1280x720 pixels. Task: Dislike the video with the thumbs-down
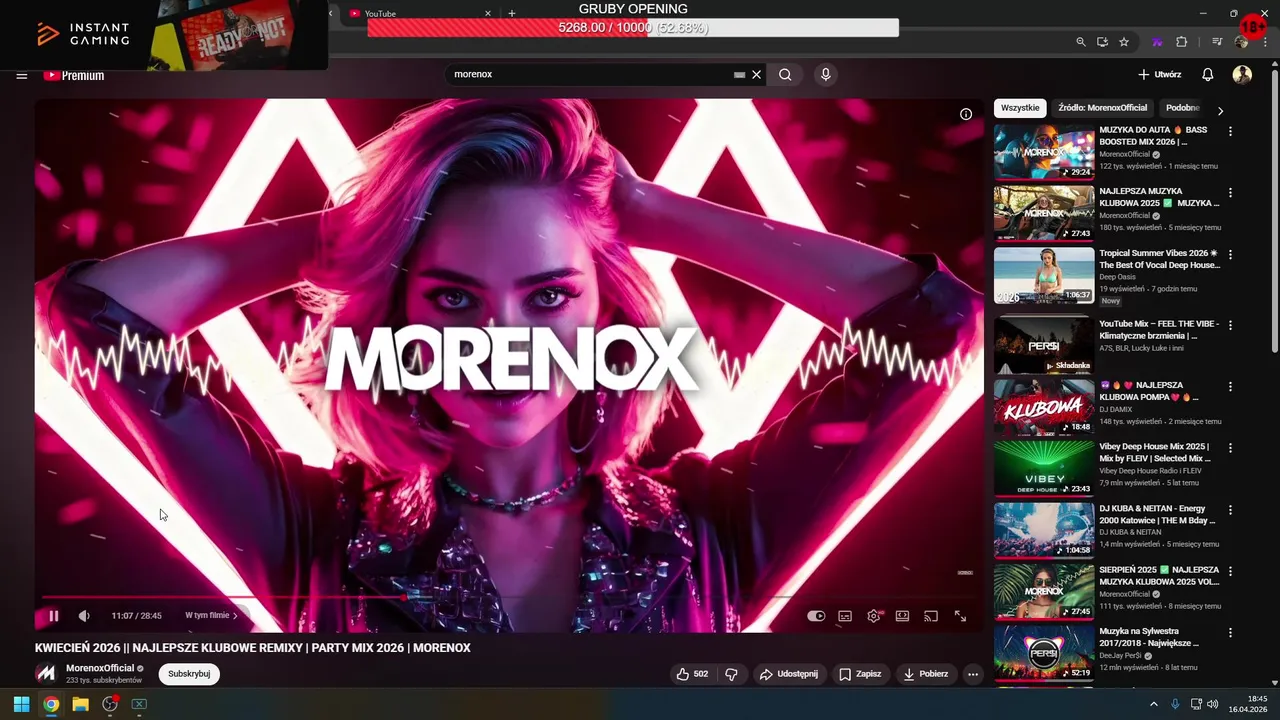[731, 674]
